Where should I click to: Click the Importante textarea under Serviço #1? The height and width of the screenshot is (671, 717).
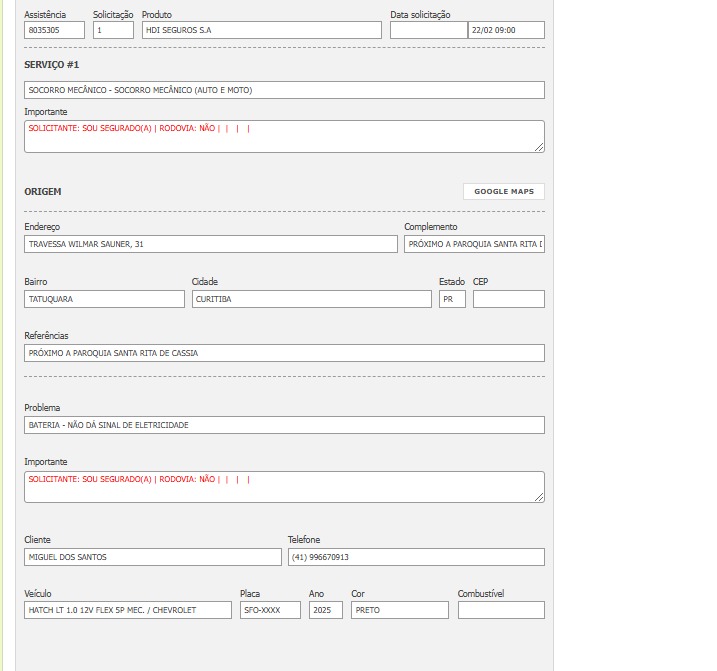(284, 136)
